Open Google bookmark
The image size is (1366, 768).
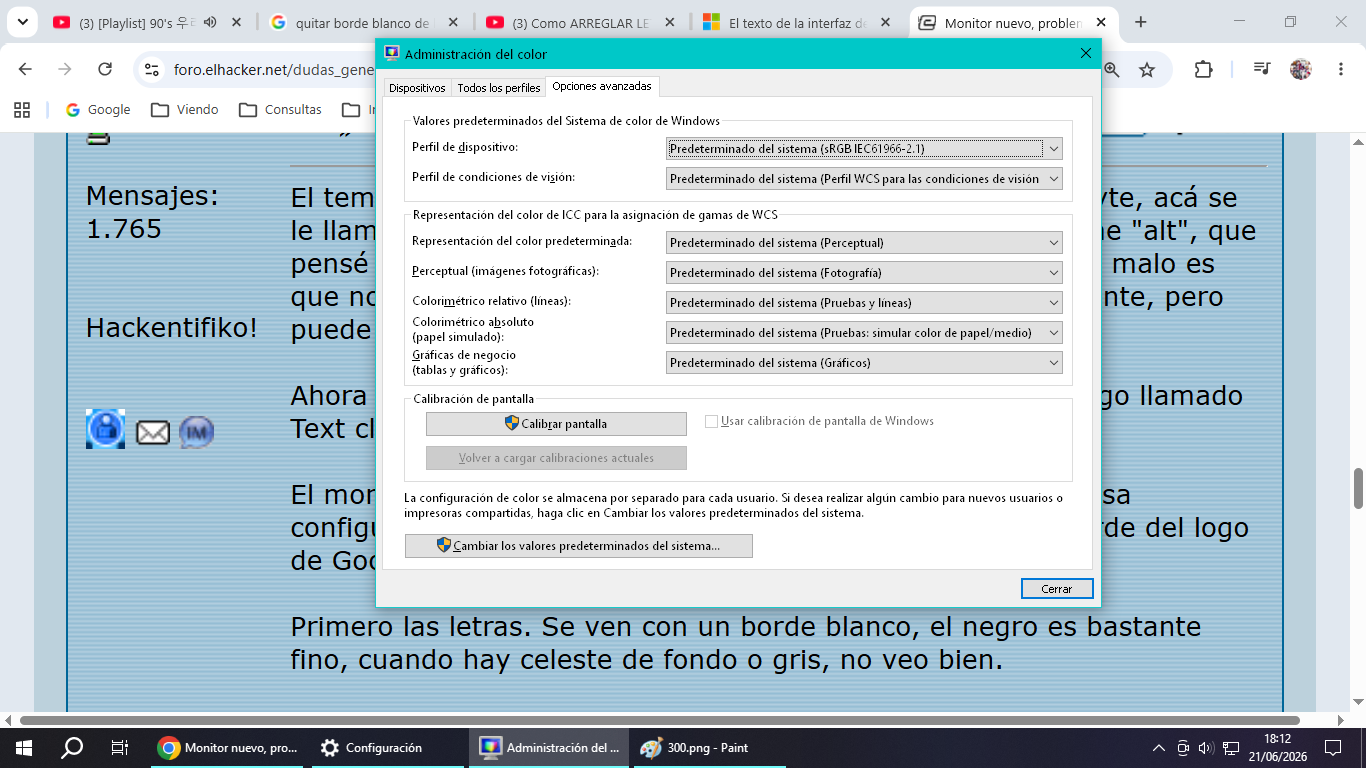[x=98, y=109]
